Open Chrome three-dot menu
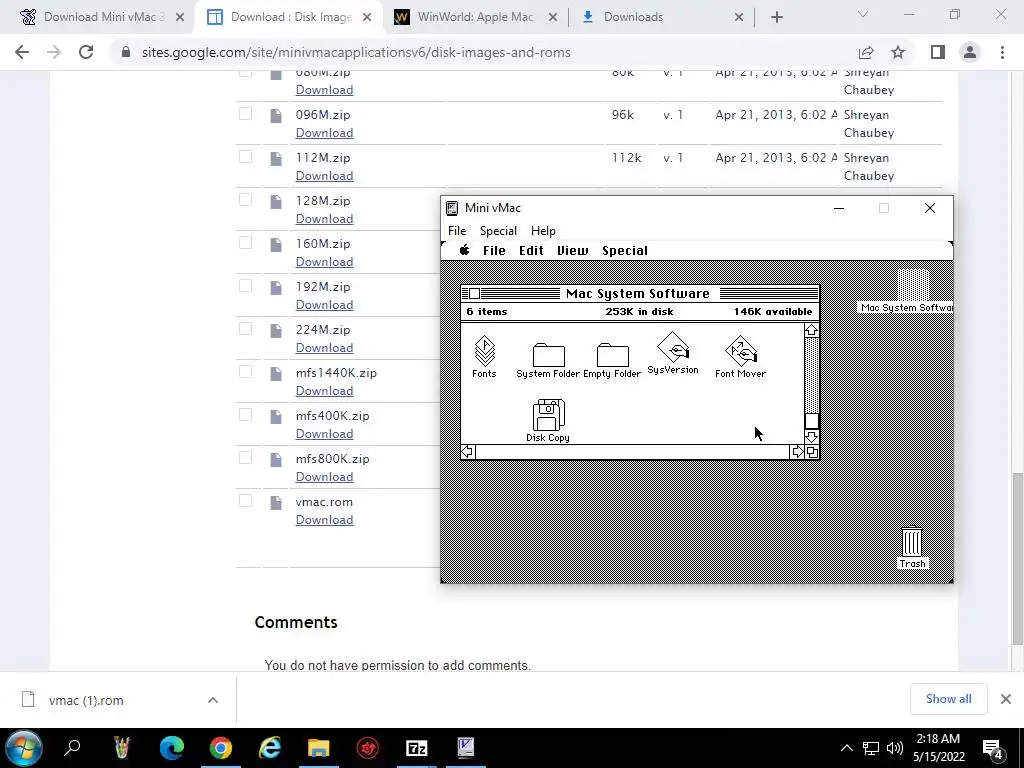 1002,52
